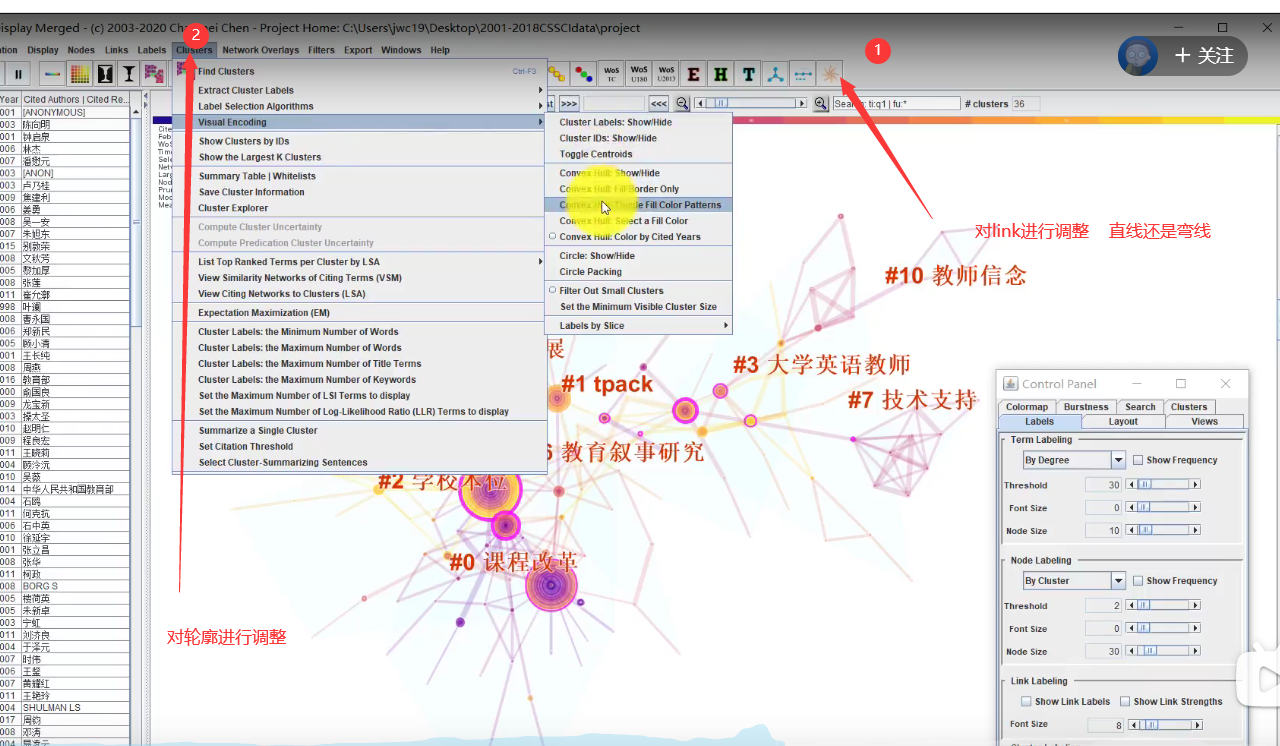Click the yellow linked nodes toolbar icon
Screen dimensions: 1280x746
557,74
